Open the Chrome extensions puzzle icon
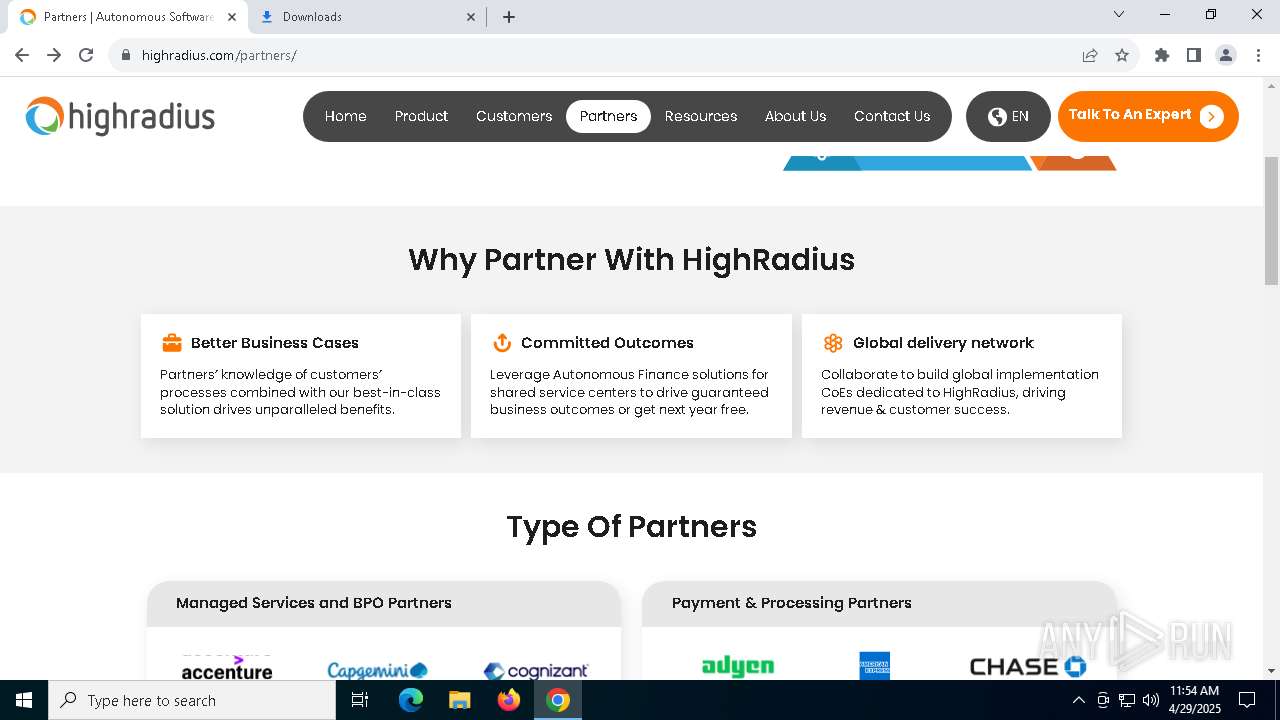This screenshot has height=720, width=1280. [1162, 55]
